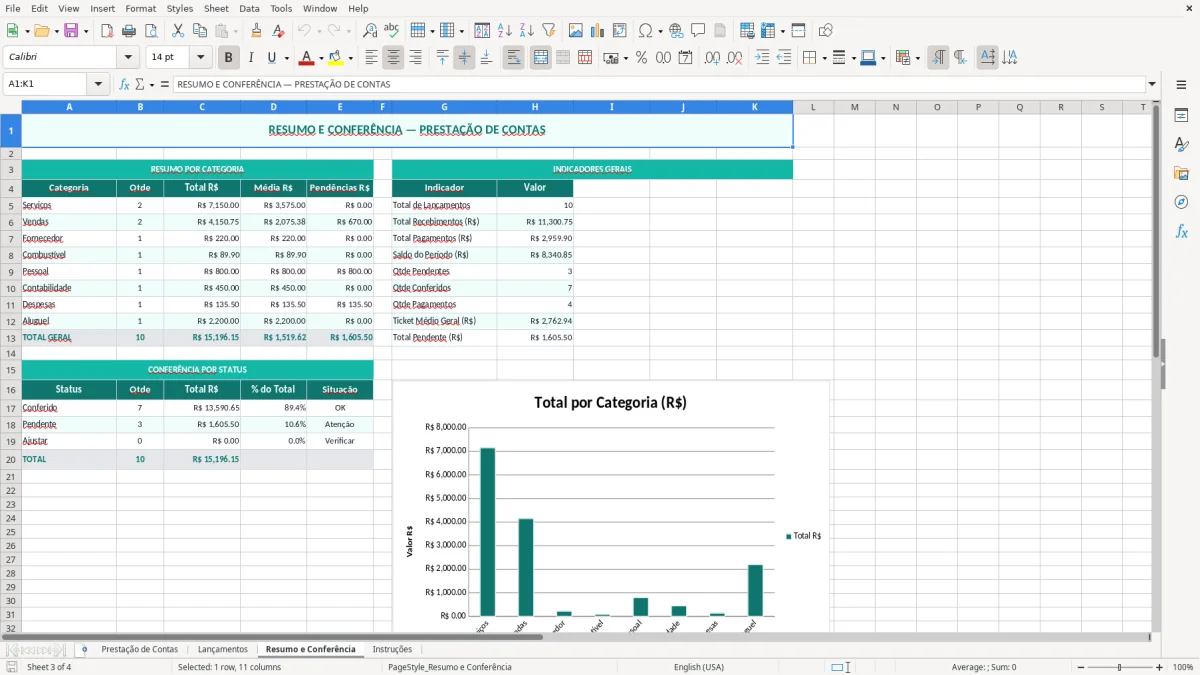Open the Sheet menu
Viewport: 1200px width, 675px height.
point(216,8)
